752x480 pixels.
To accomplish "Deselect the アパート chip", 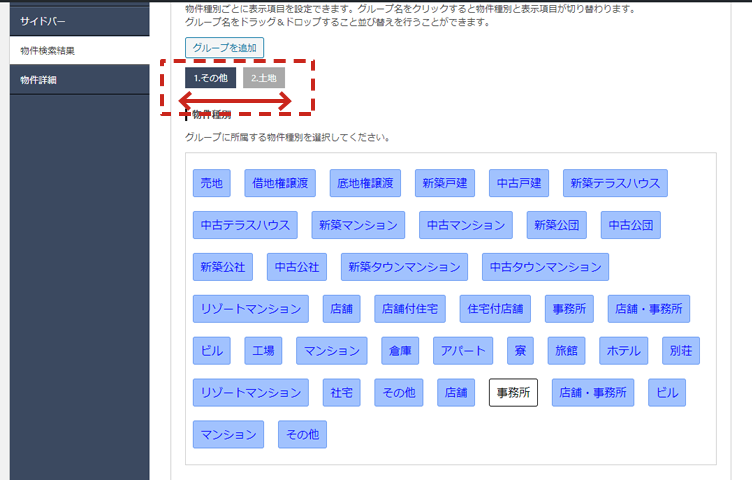I will point(463,351).
